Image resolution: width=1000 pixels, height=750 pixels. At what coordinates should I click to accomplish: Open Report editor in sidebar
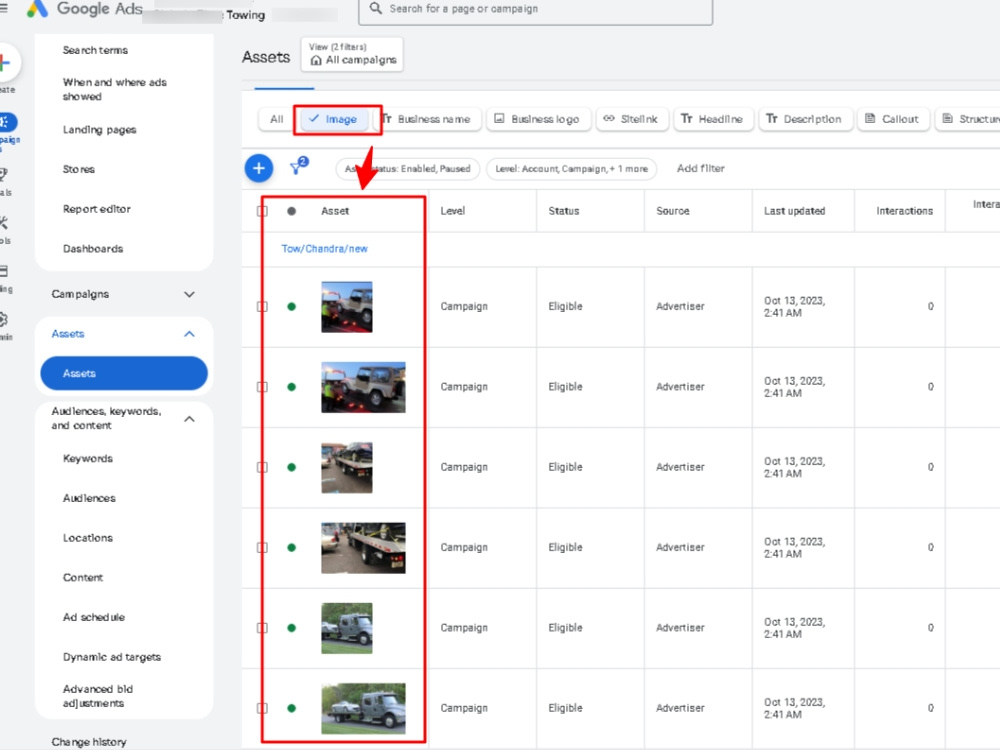click(96, 209)
